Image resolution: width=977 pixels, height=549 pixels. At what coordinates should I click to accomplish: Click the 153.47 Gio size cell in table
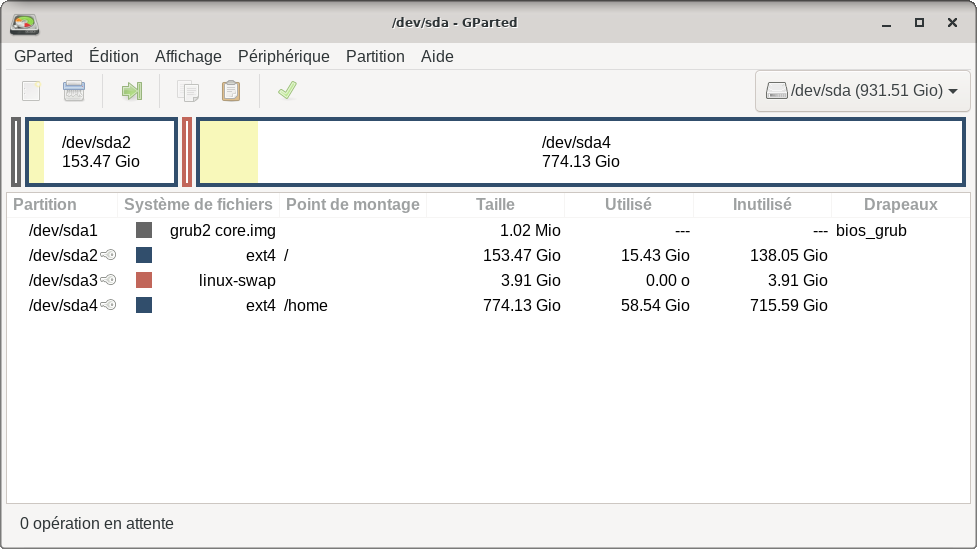[x=522, y=255]
